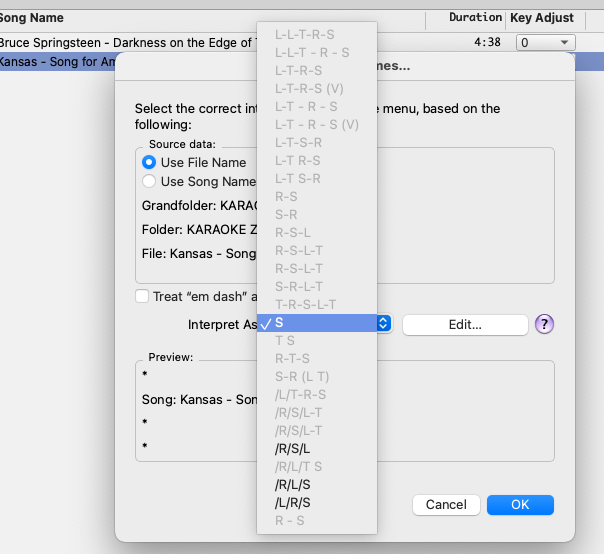Click the Interpret As popup arrows
This screenshot has width=604, height=554.
[x=384, y=324]
